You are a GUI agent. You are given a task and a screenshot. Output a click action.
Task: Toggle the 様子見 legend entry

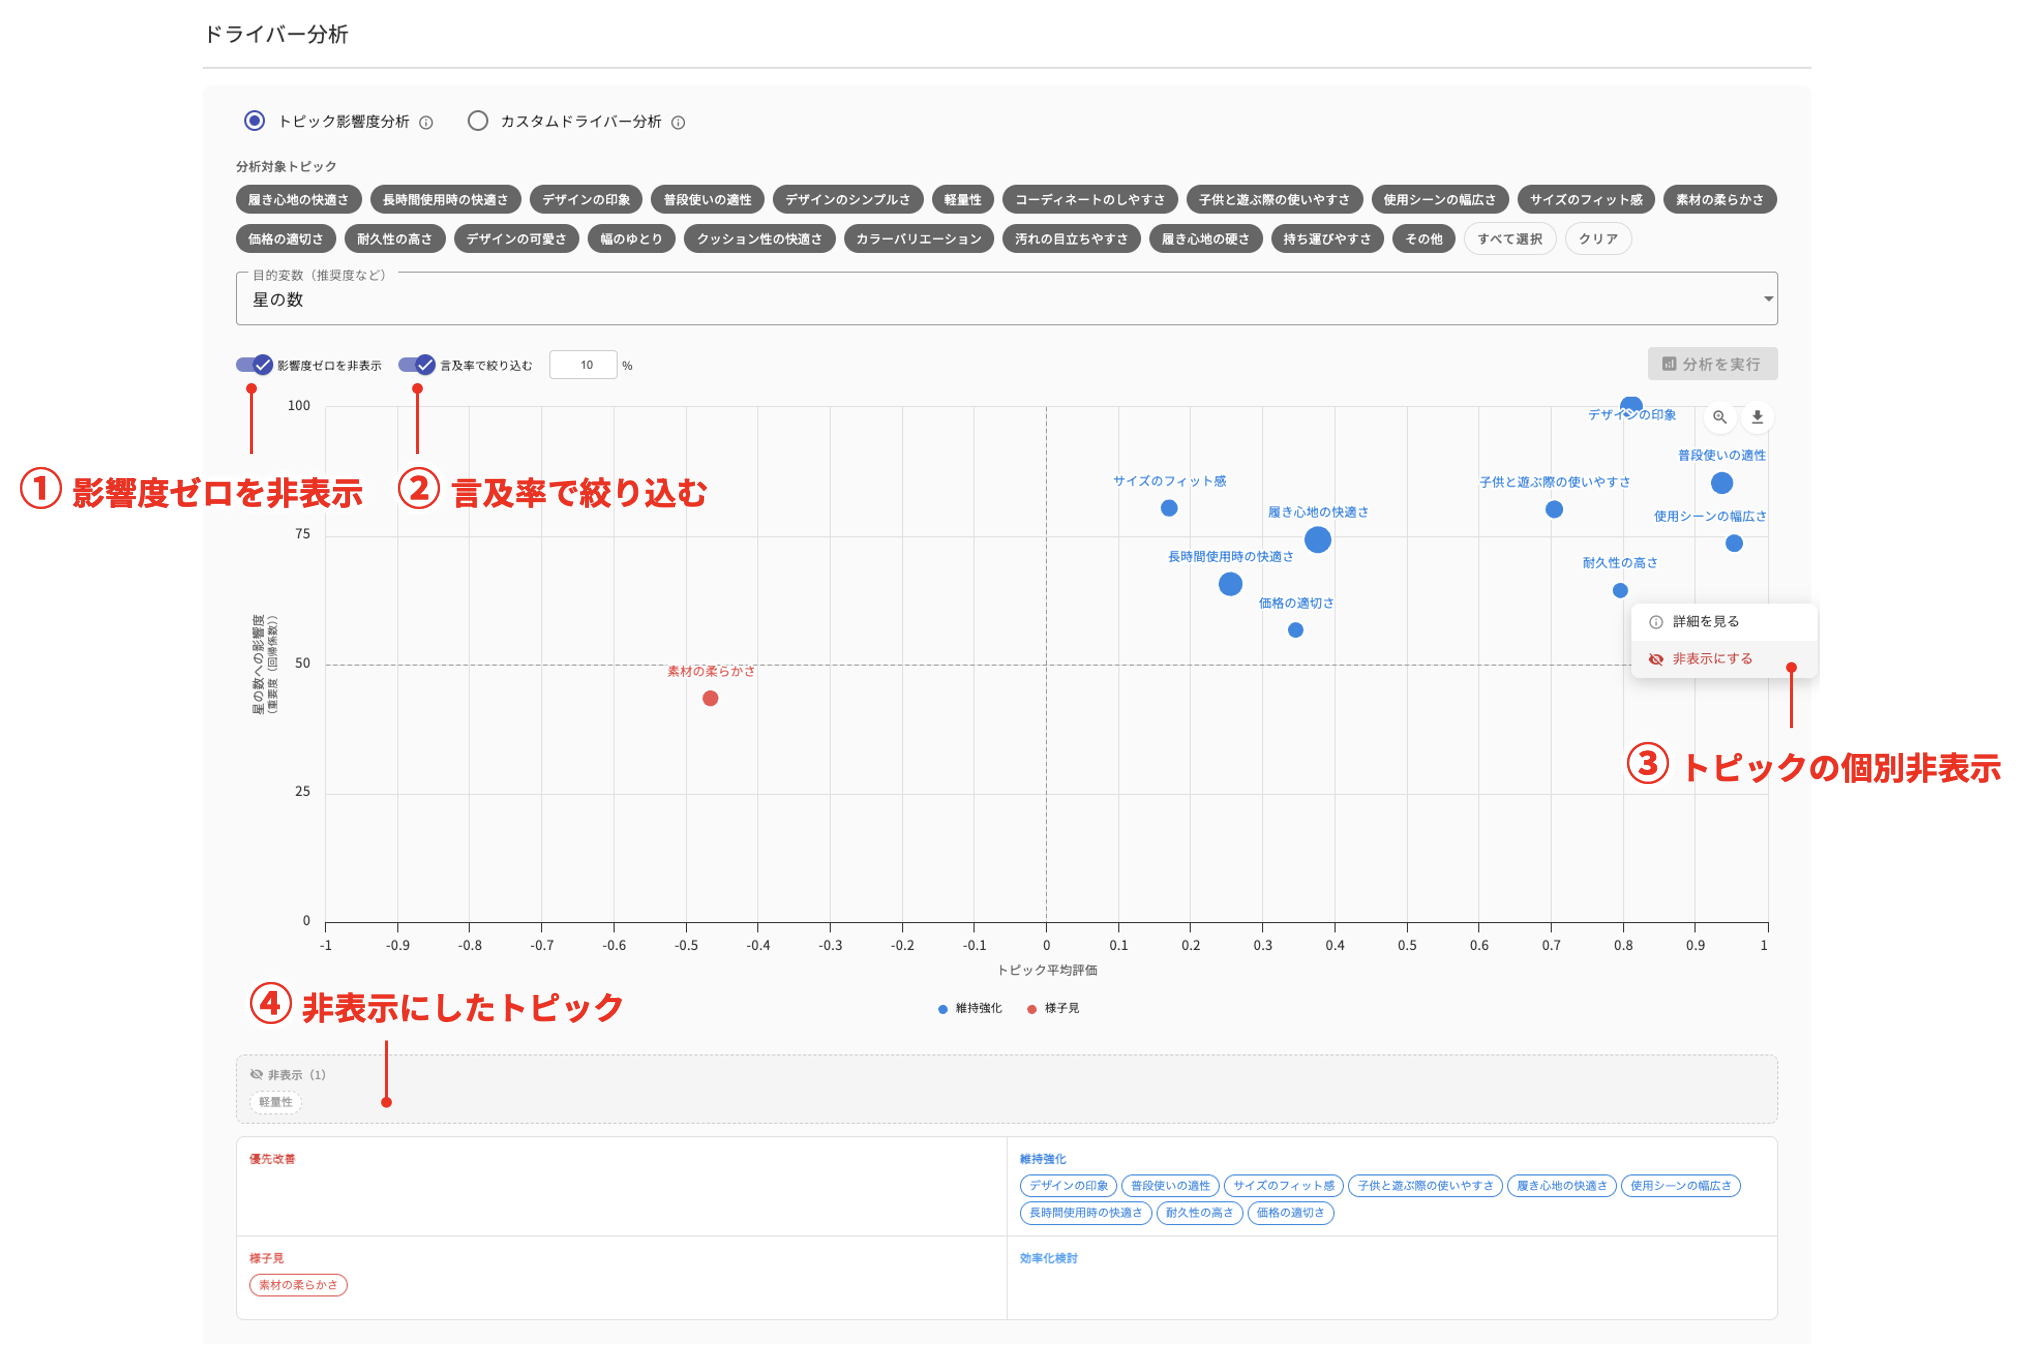point(1053,1008)
